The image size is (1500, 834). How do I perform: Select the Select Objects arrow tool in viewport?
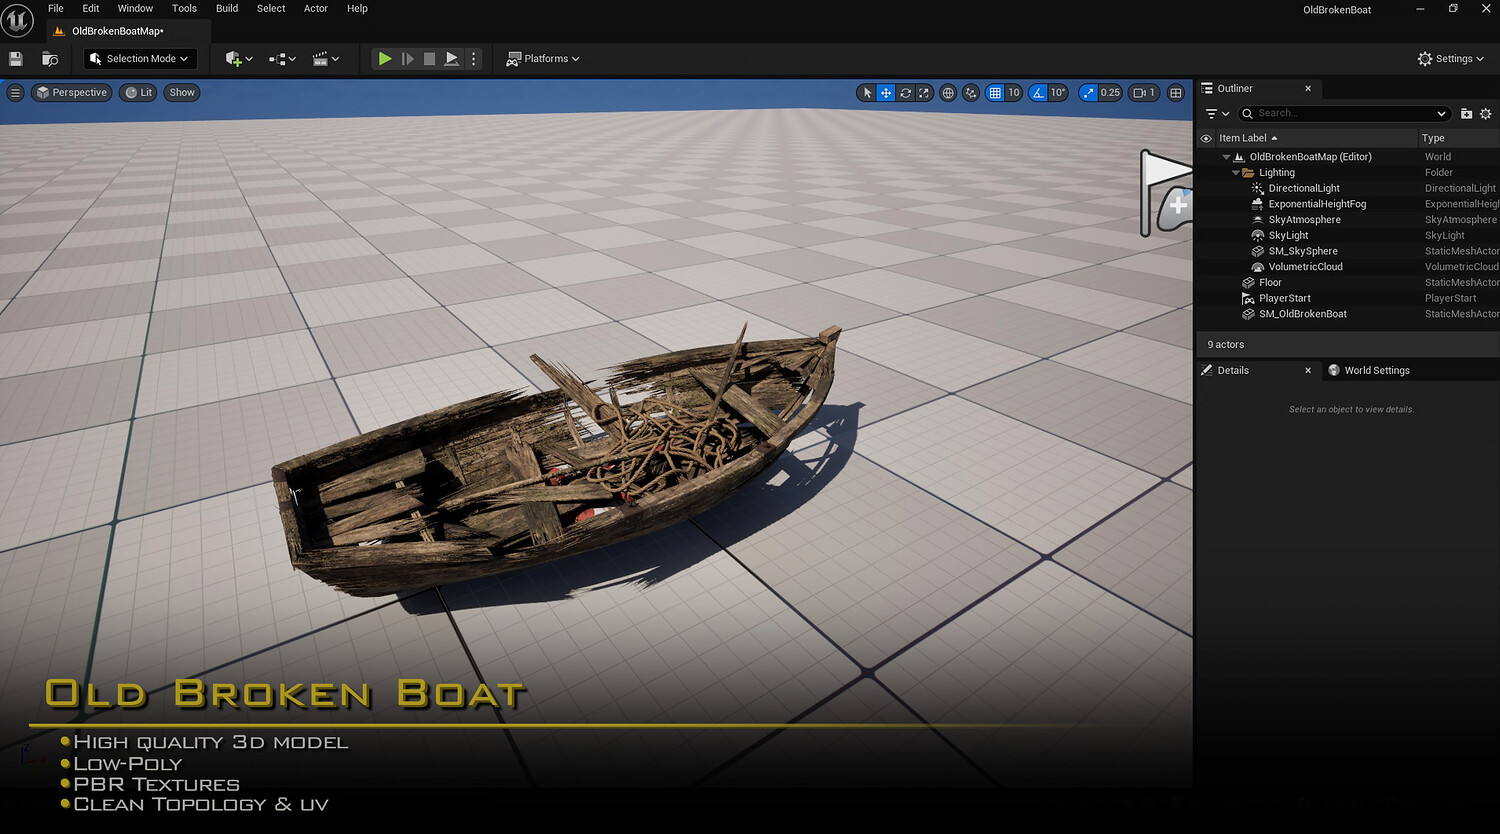click(x=867, y=93)
